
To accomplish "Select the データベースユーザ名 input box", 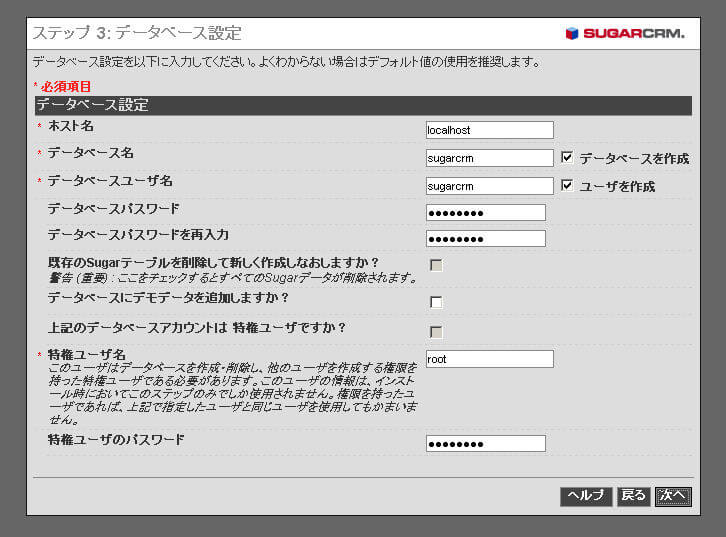I will pos(489,186).
